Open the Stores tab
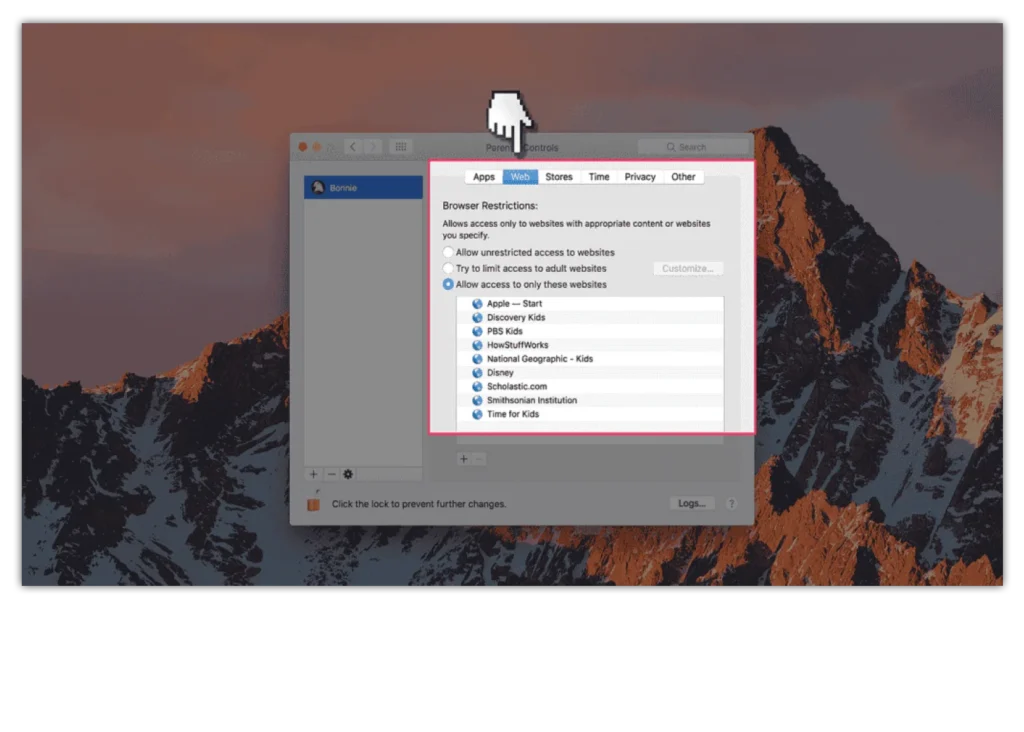1024x732 pixels. pos(559,177)
